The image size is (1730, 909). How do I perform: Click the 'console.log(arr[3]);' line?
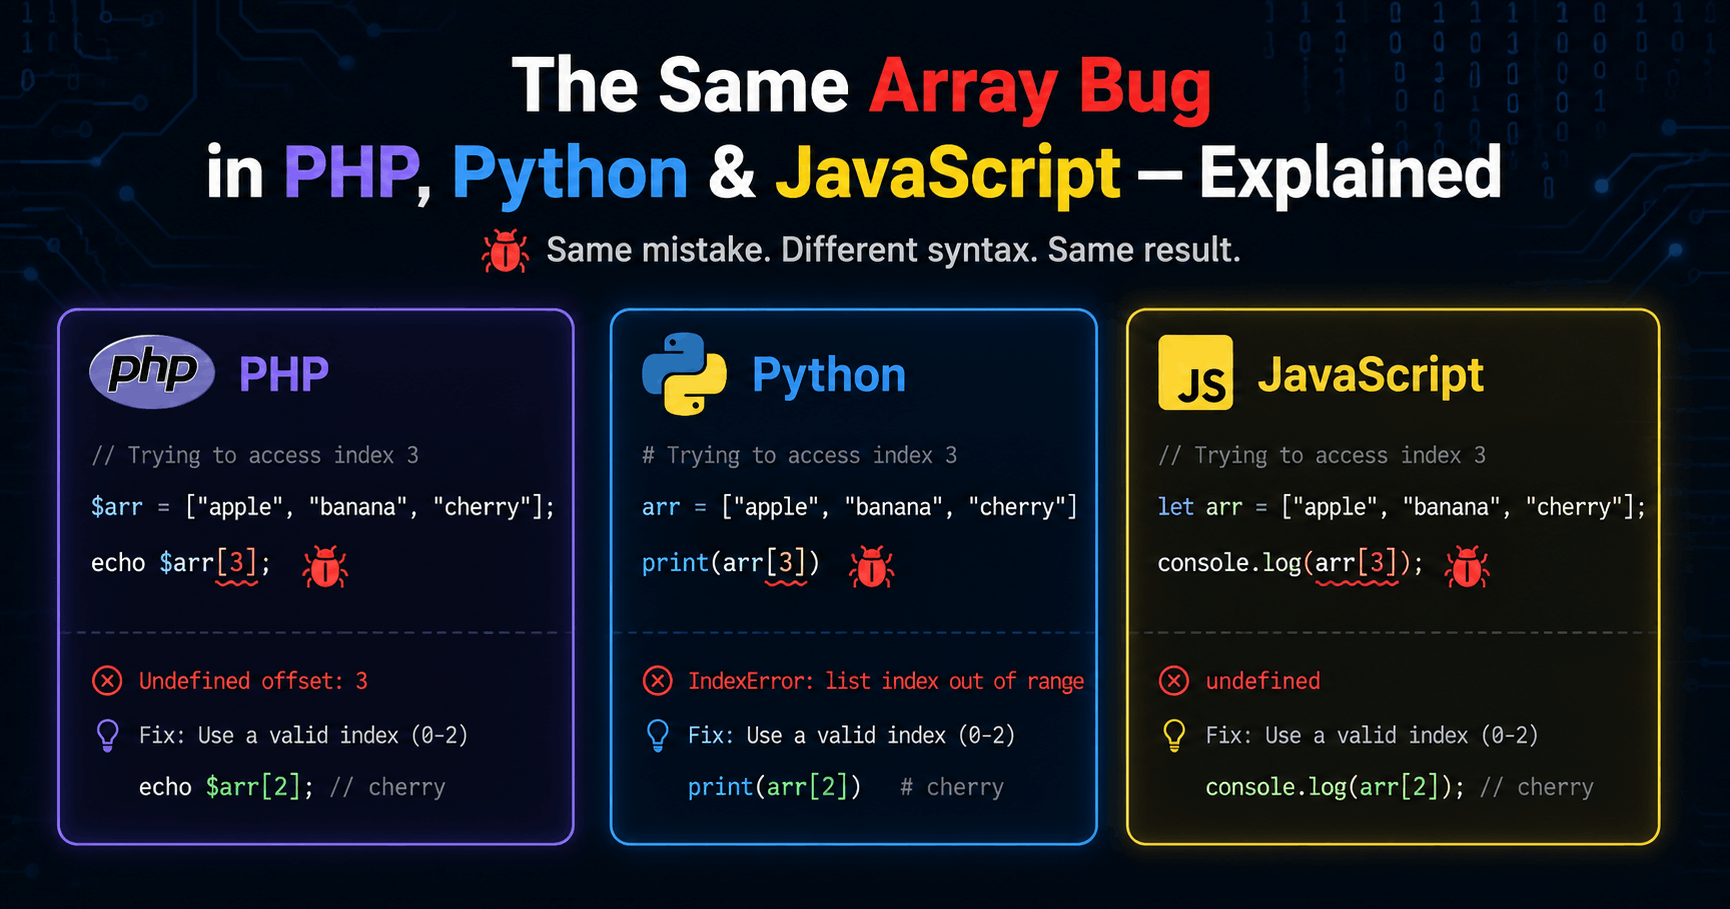(x=1290, y=563)
